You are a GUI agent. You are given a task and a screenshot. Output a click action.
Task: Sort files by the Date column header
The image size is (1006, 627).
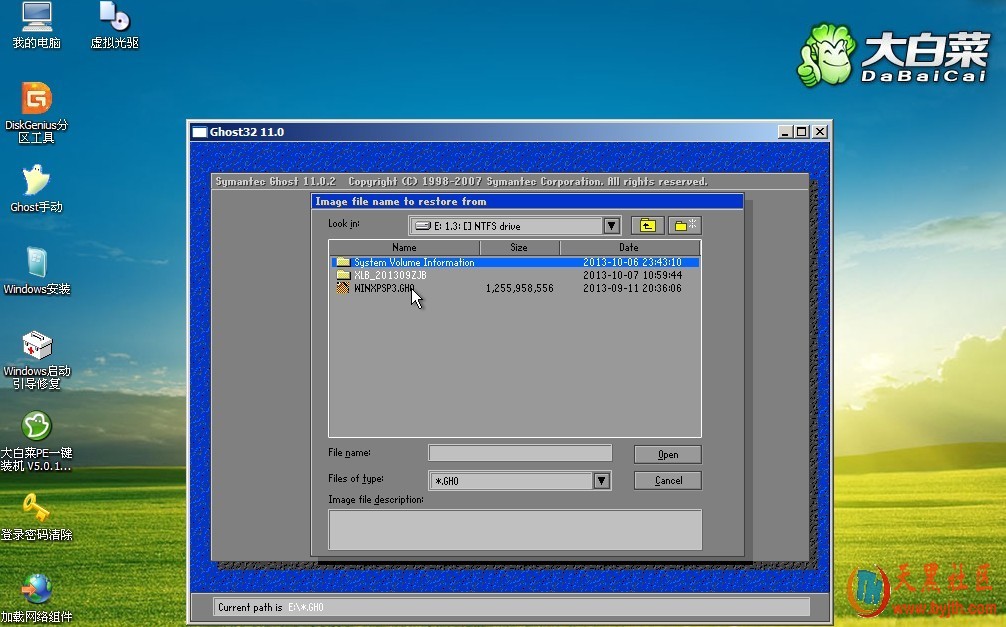tap(629, 247)
